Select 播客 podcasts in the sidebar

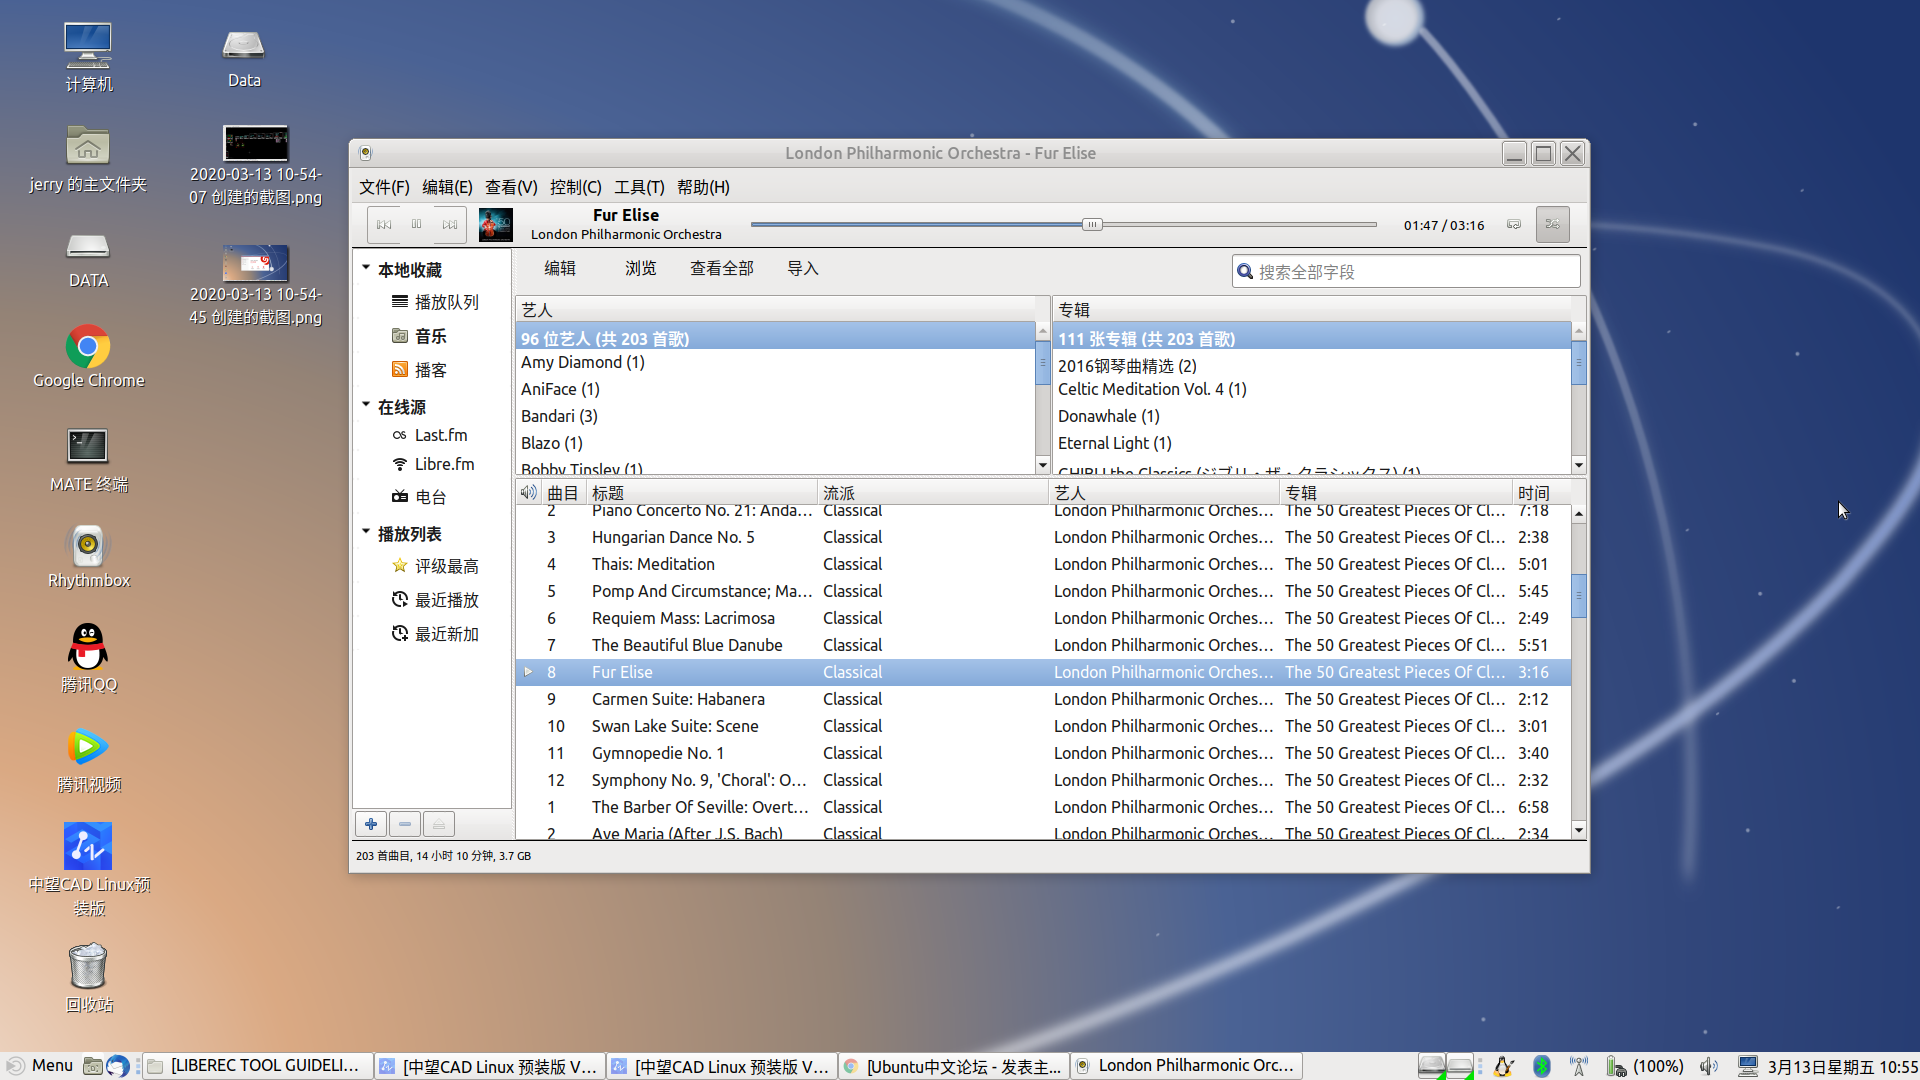coord(419,370)
